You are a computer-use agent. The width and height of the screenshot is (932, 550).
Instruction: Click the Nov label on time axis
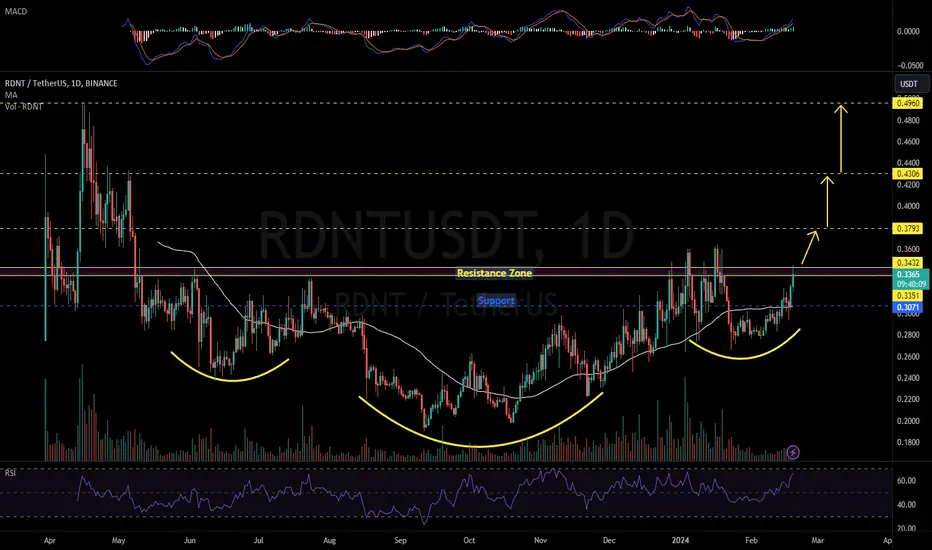(540, 540)
